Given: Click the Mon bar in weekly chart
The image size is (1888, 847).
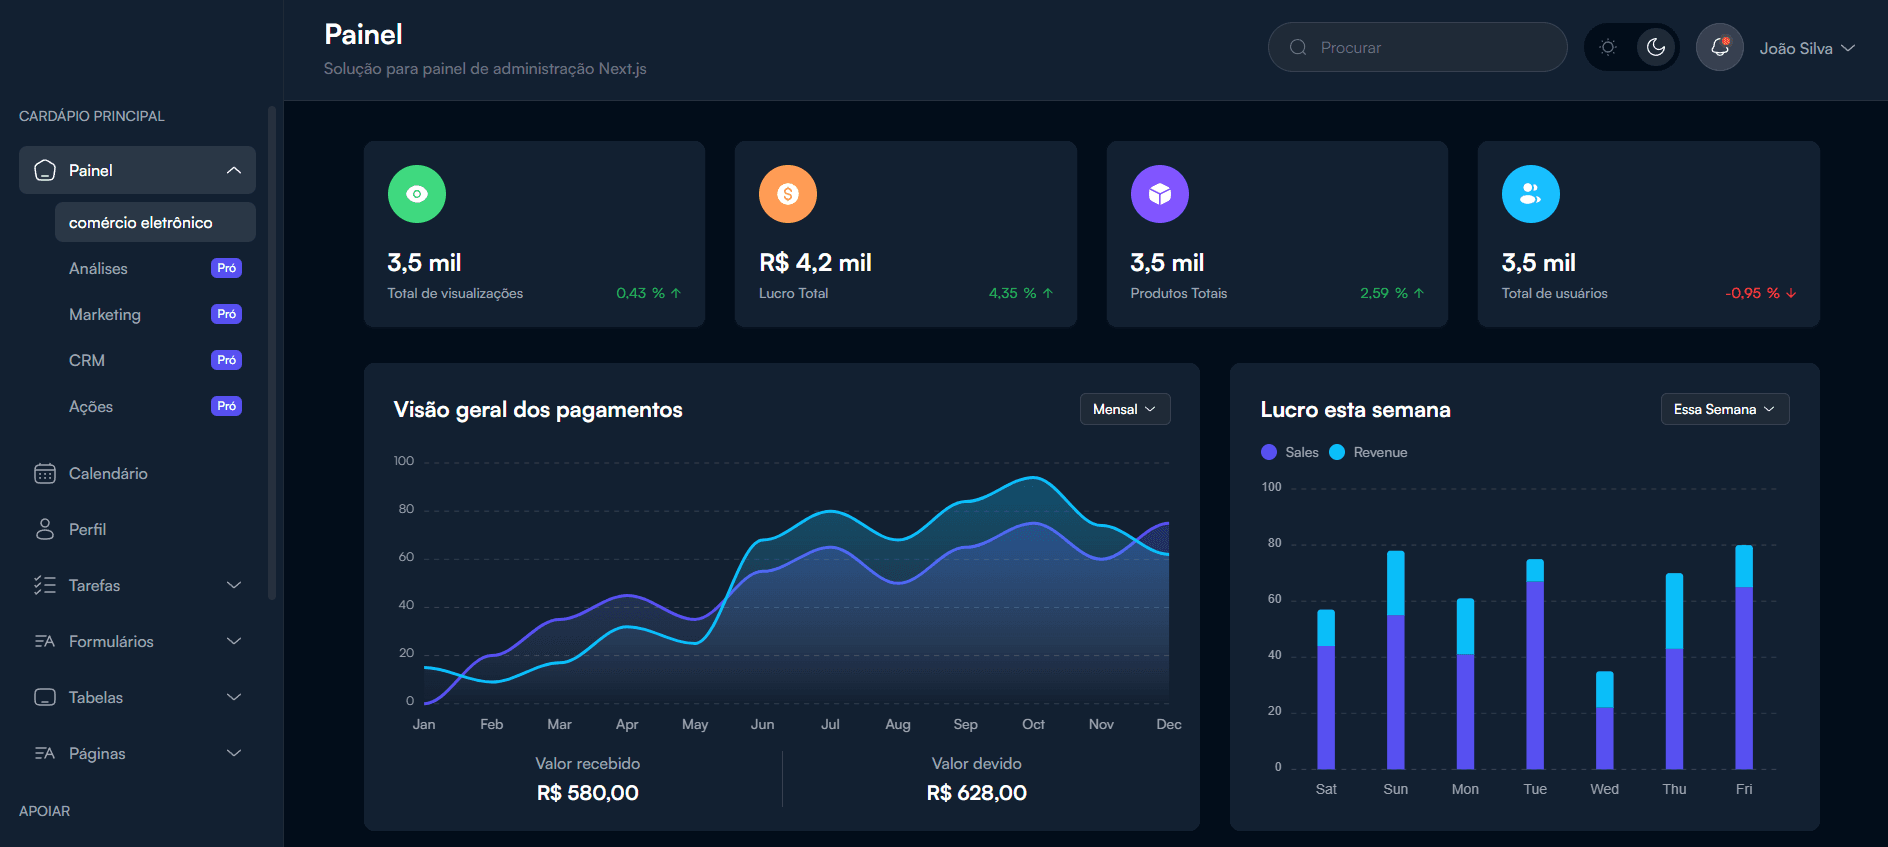Looking at the screenshot, I should [1465, 683].
